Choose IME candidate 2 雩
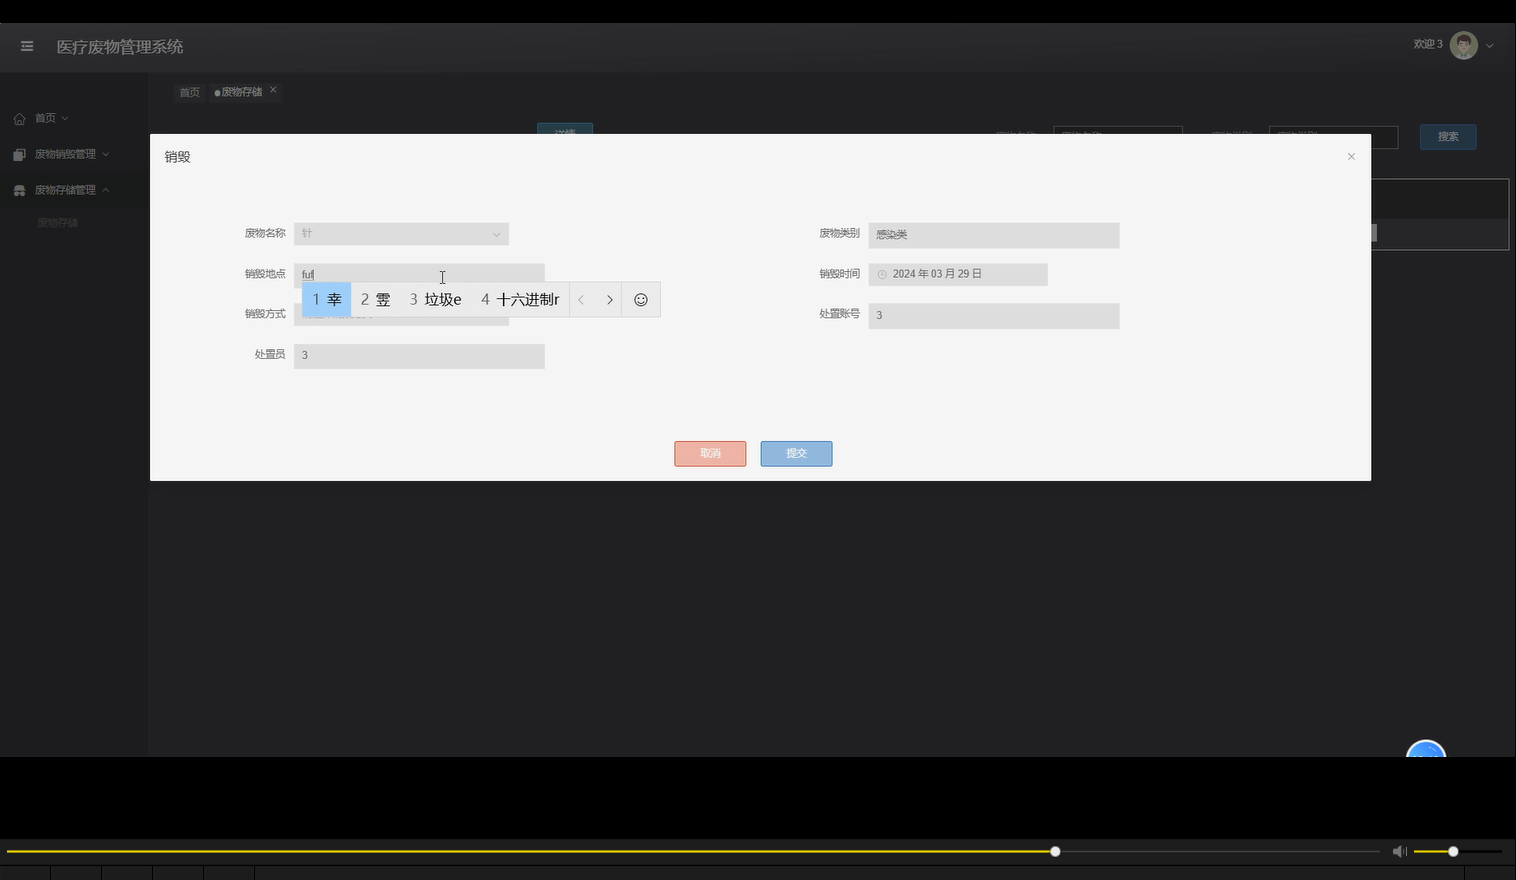 click(x=375, y=299)
